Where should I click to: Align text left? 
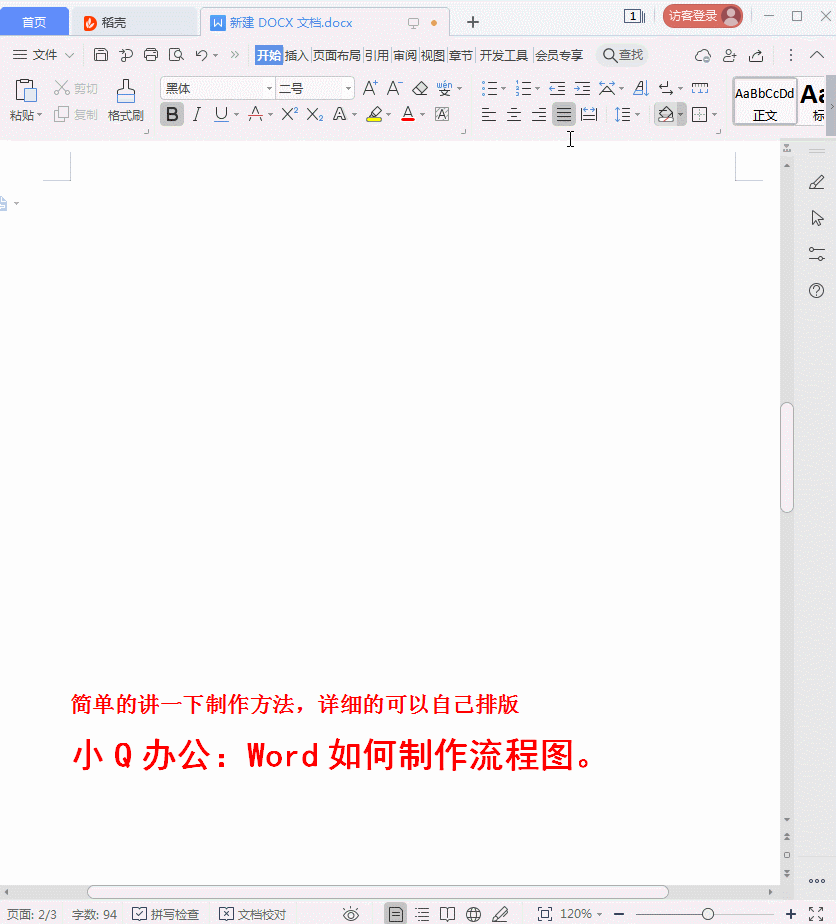coord(488,114)
